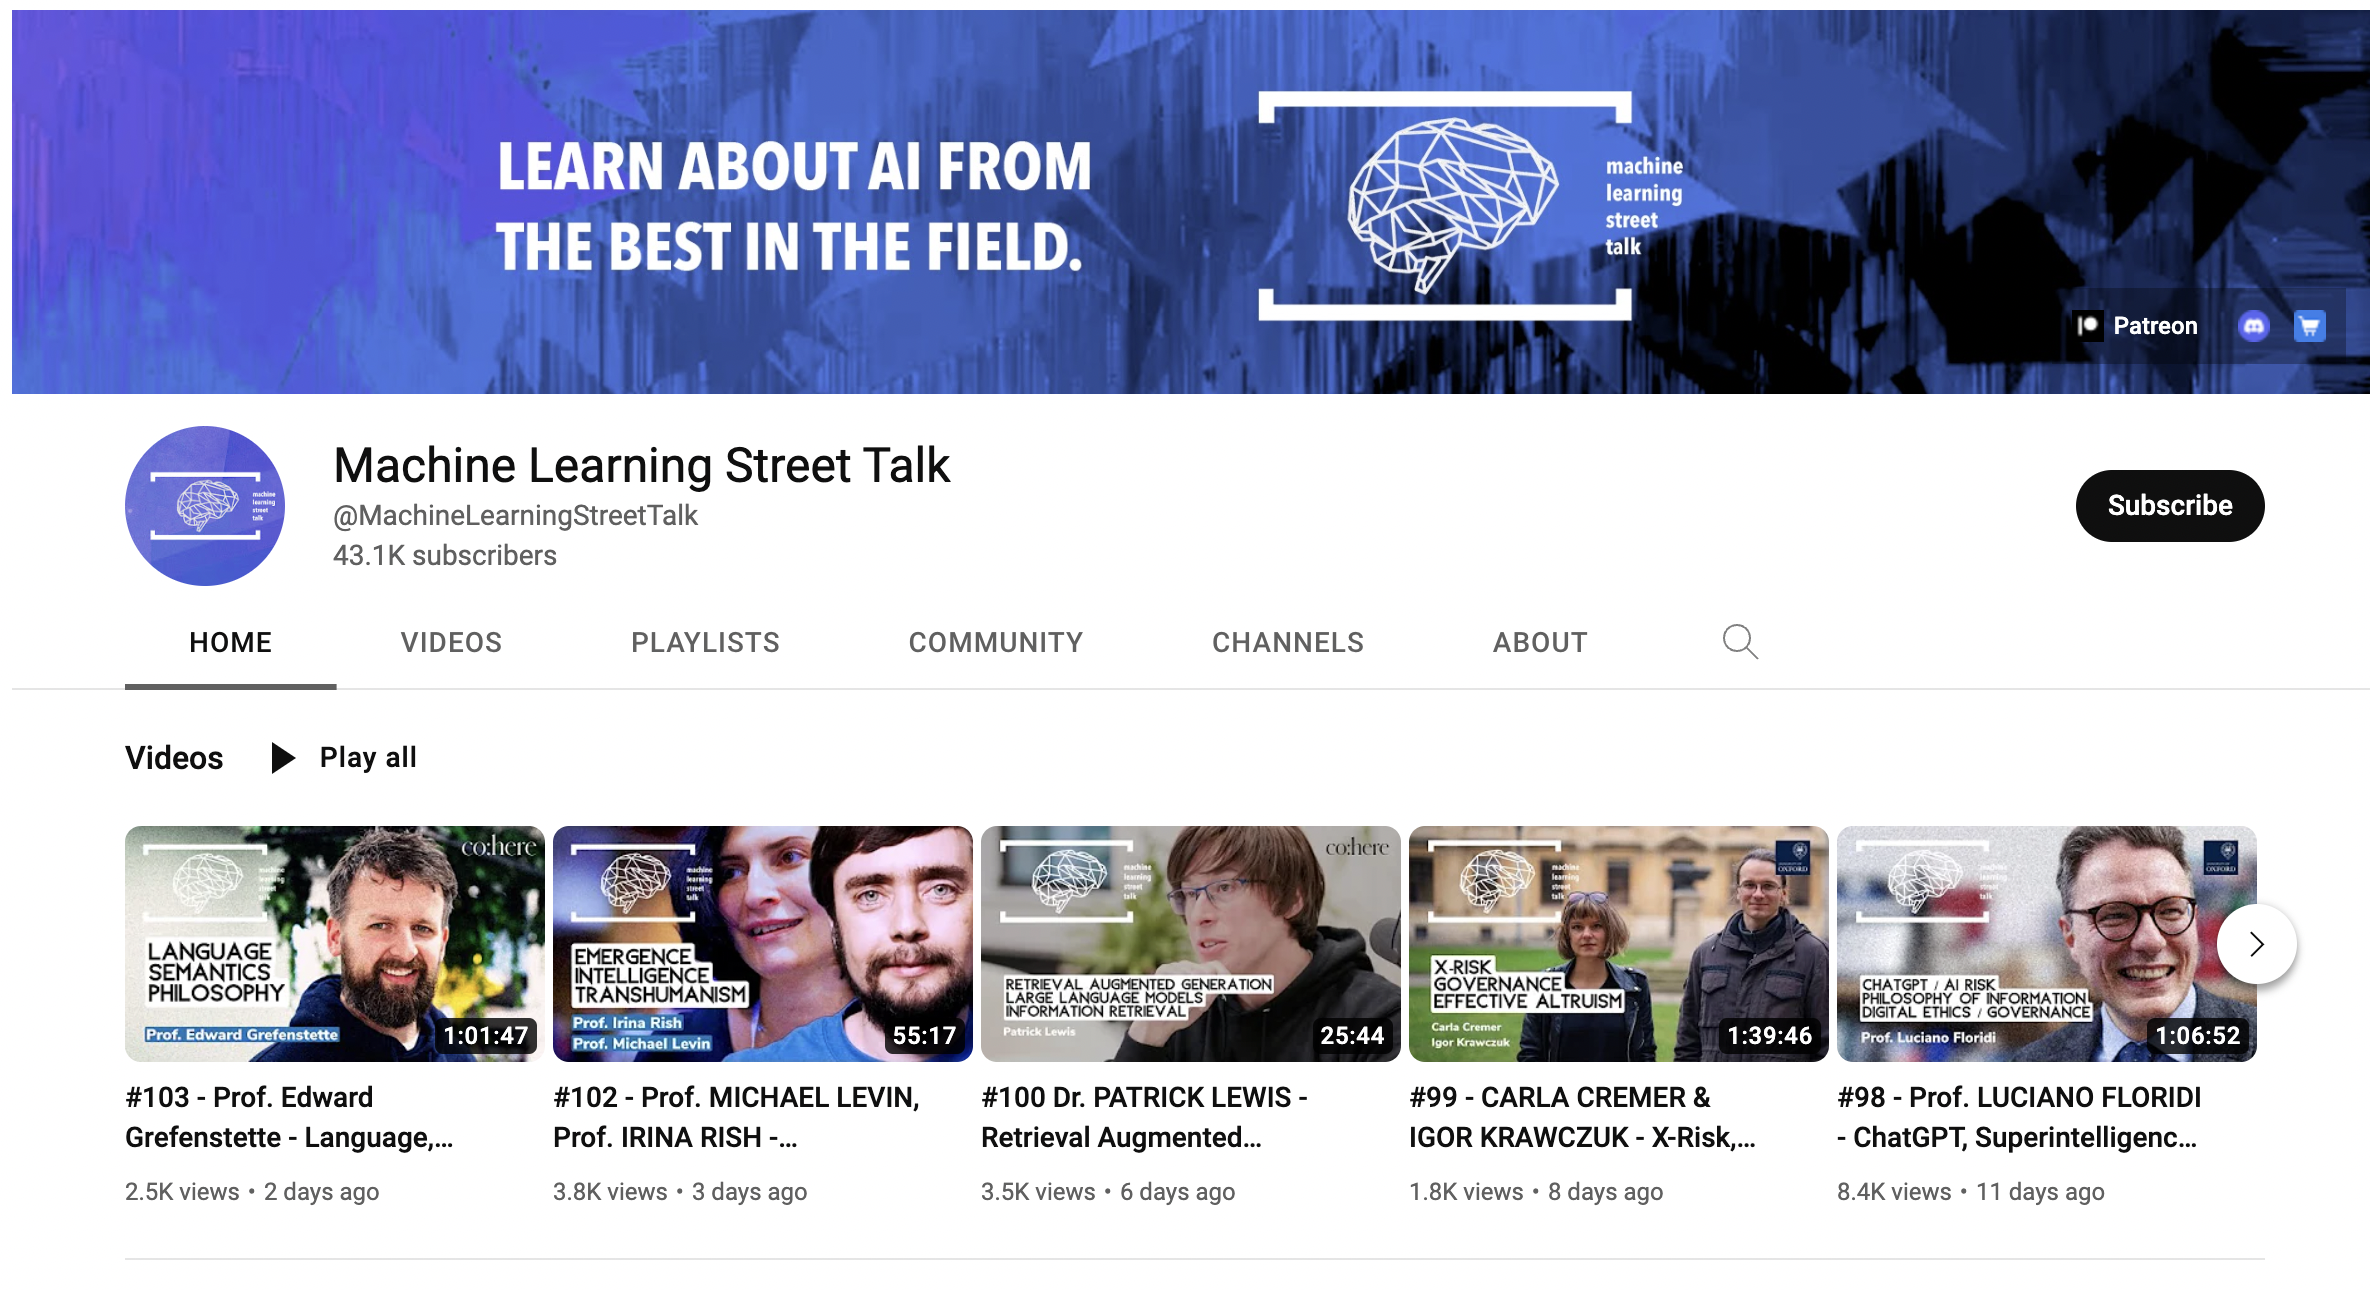The height and width of the screenshot is (1290, 2370).
Task: Advance the video carousel with the right arrow
Action: click(2255, 943)
